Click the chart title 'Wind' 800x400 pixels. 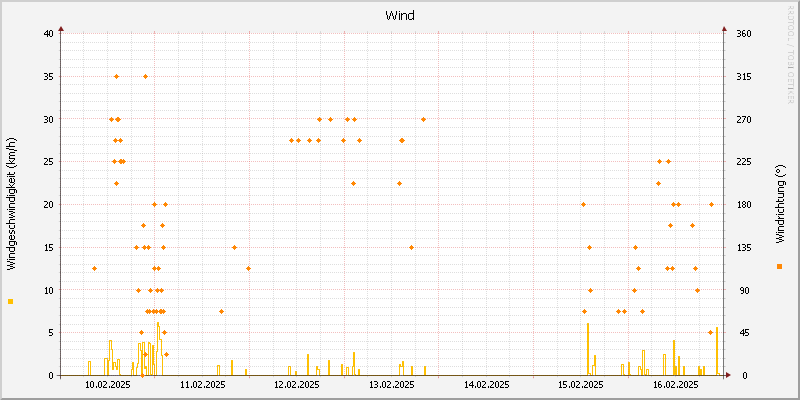(x=399, y=16)
